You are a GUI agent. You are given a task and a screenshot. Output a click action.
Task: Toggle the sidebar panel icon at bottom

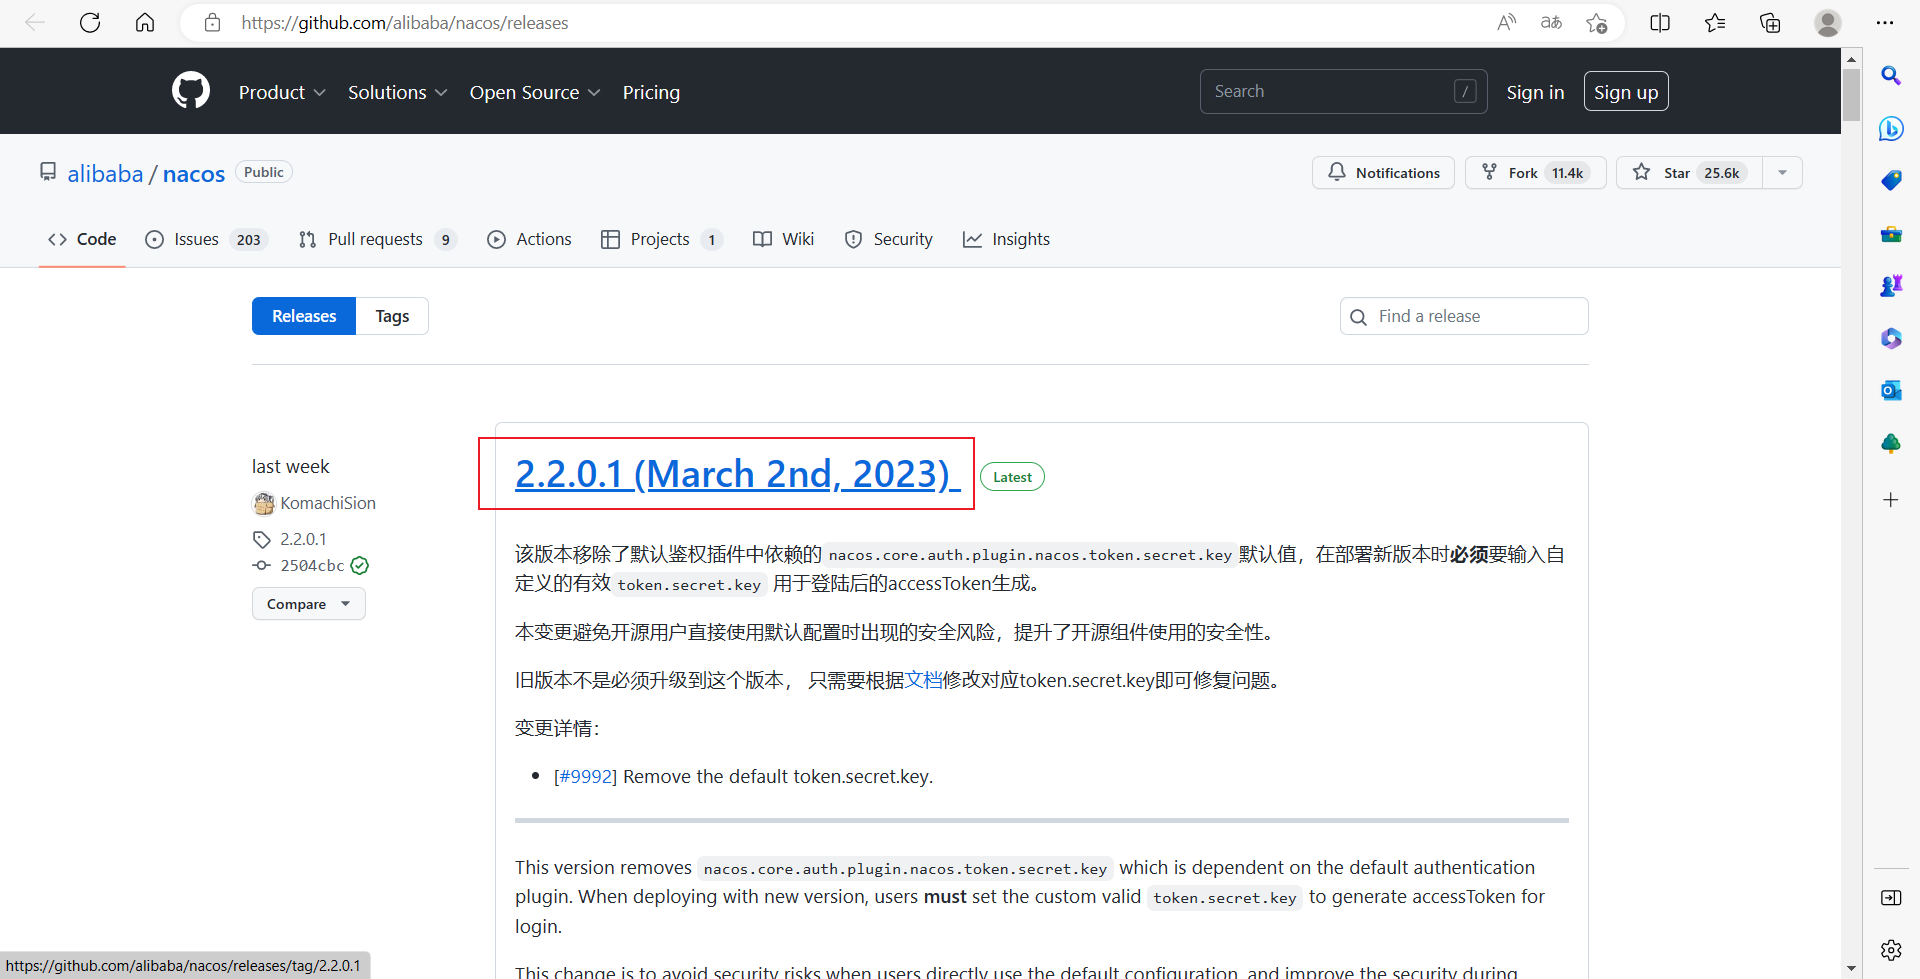tap(1890, 898)
